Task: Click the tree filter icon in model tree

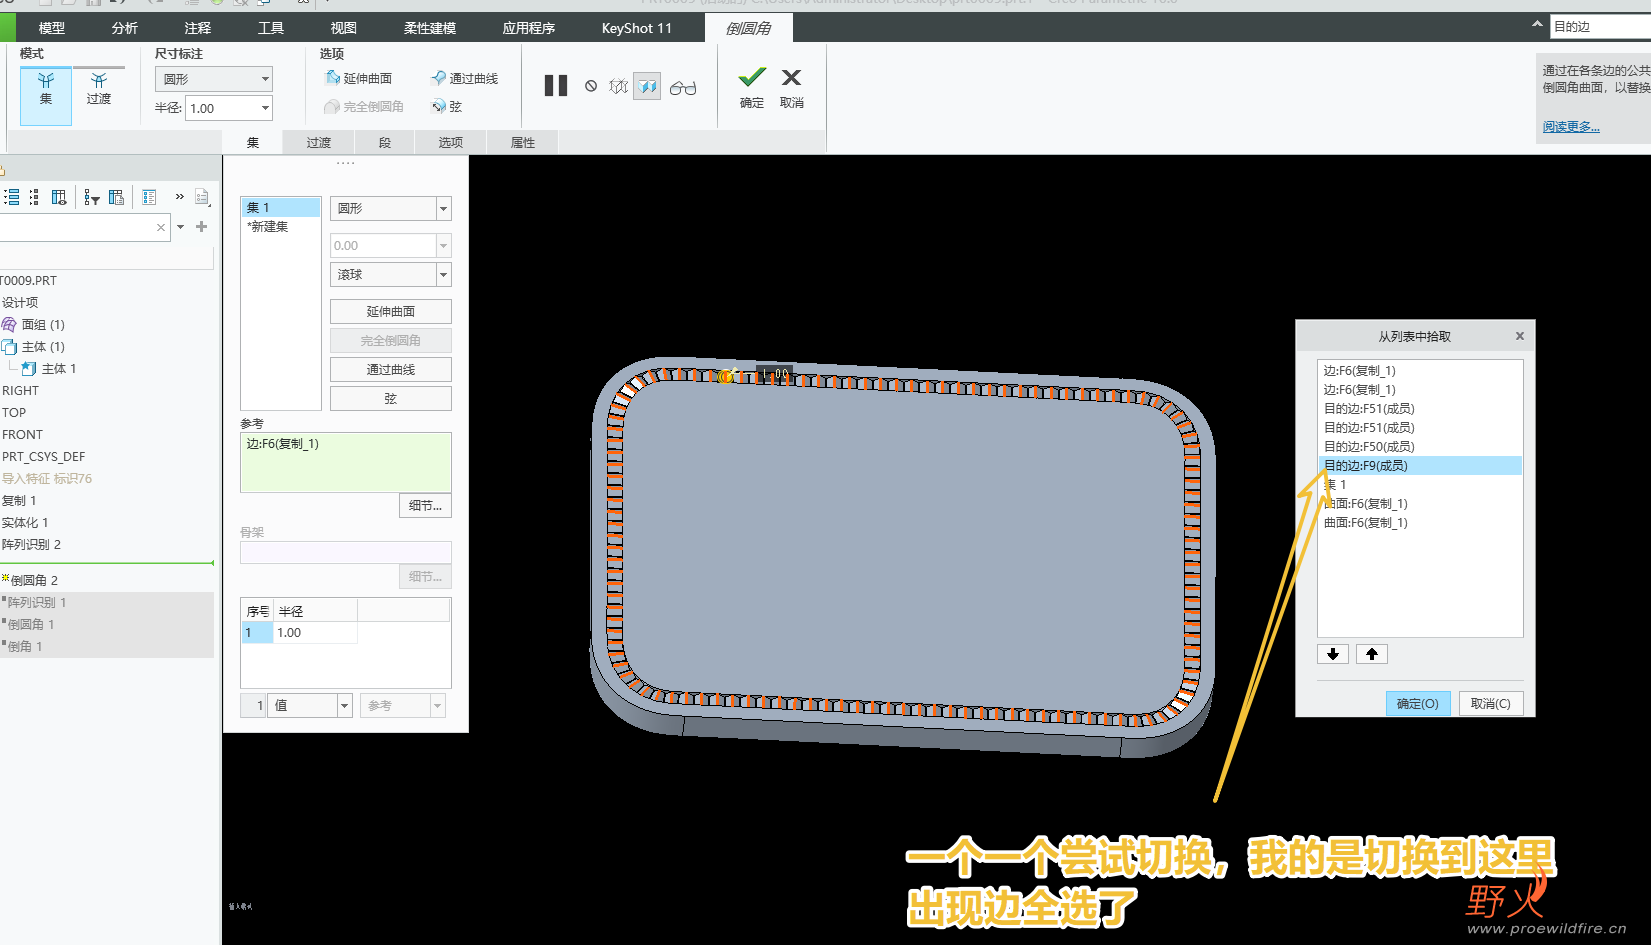Action: [92, 198]
